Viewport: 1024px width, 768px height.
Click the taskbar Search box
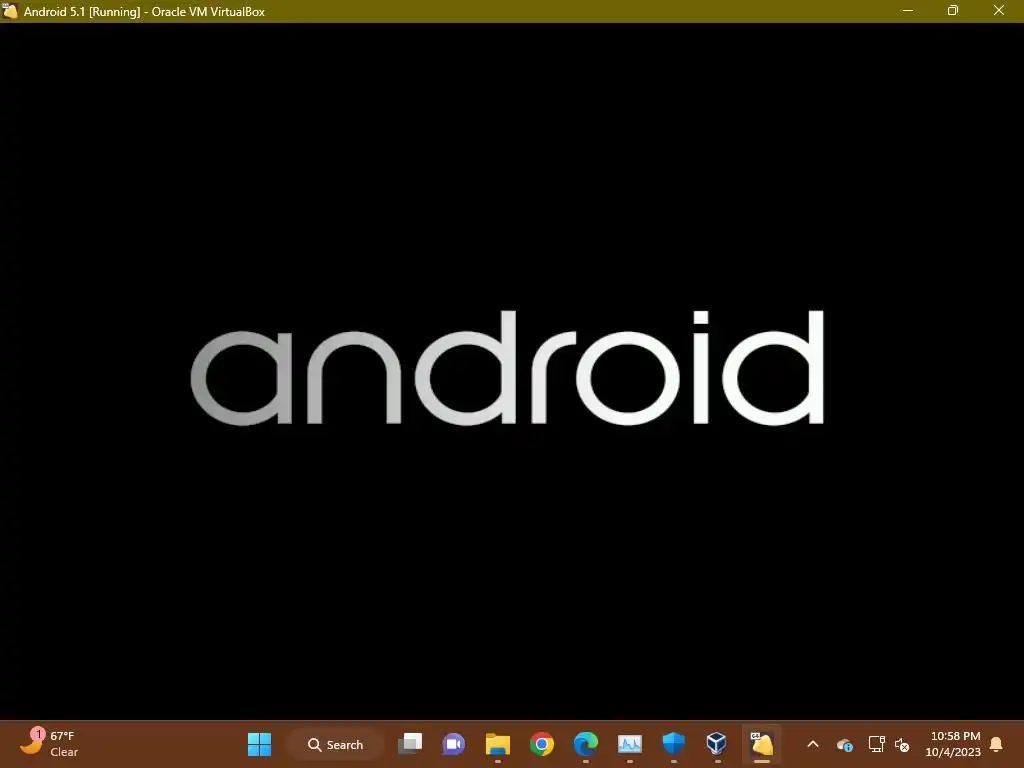pyautogui.click(x=335, y=744)
